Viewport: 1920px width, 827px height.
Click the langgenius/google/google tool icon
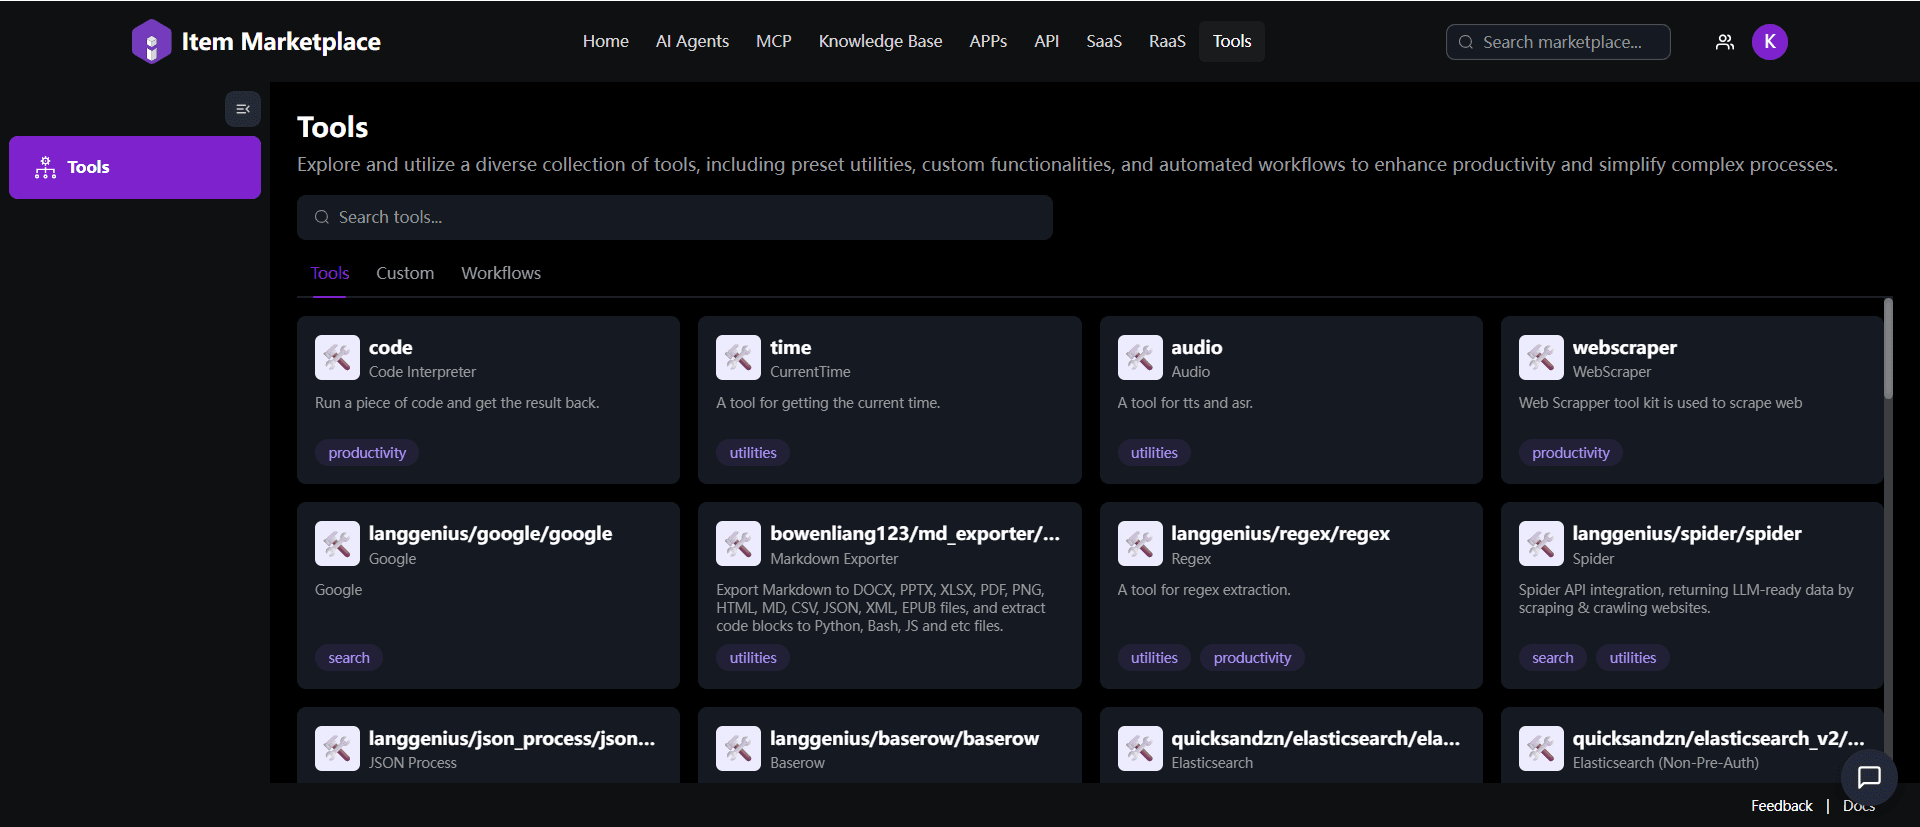[337, 544]
